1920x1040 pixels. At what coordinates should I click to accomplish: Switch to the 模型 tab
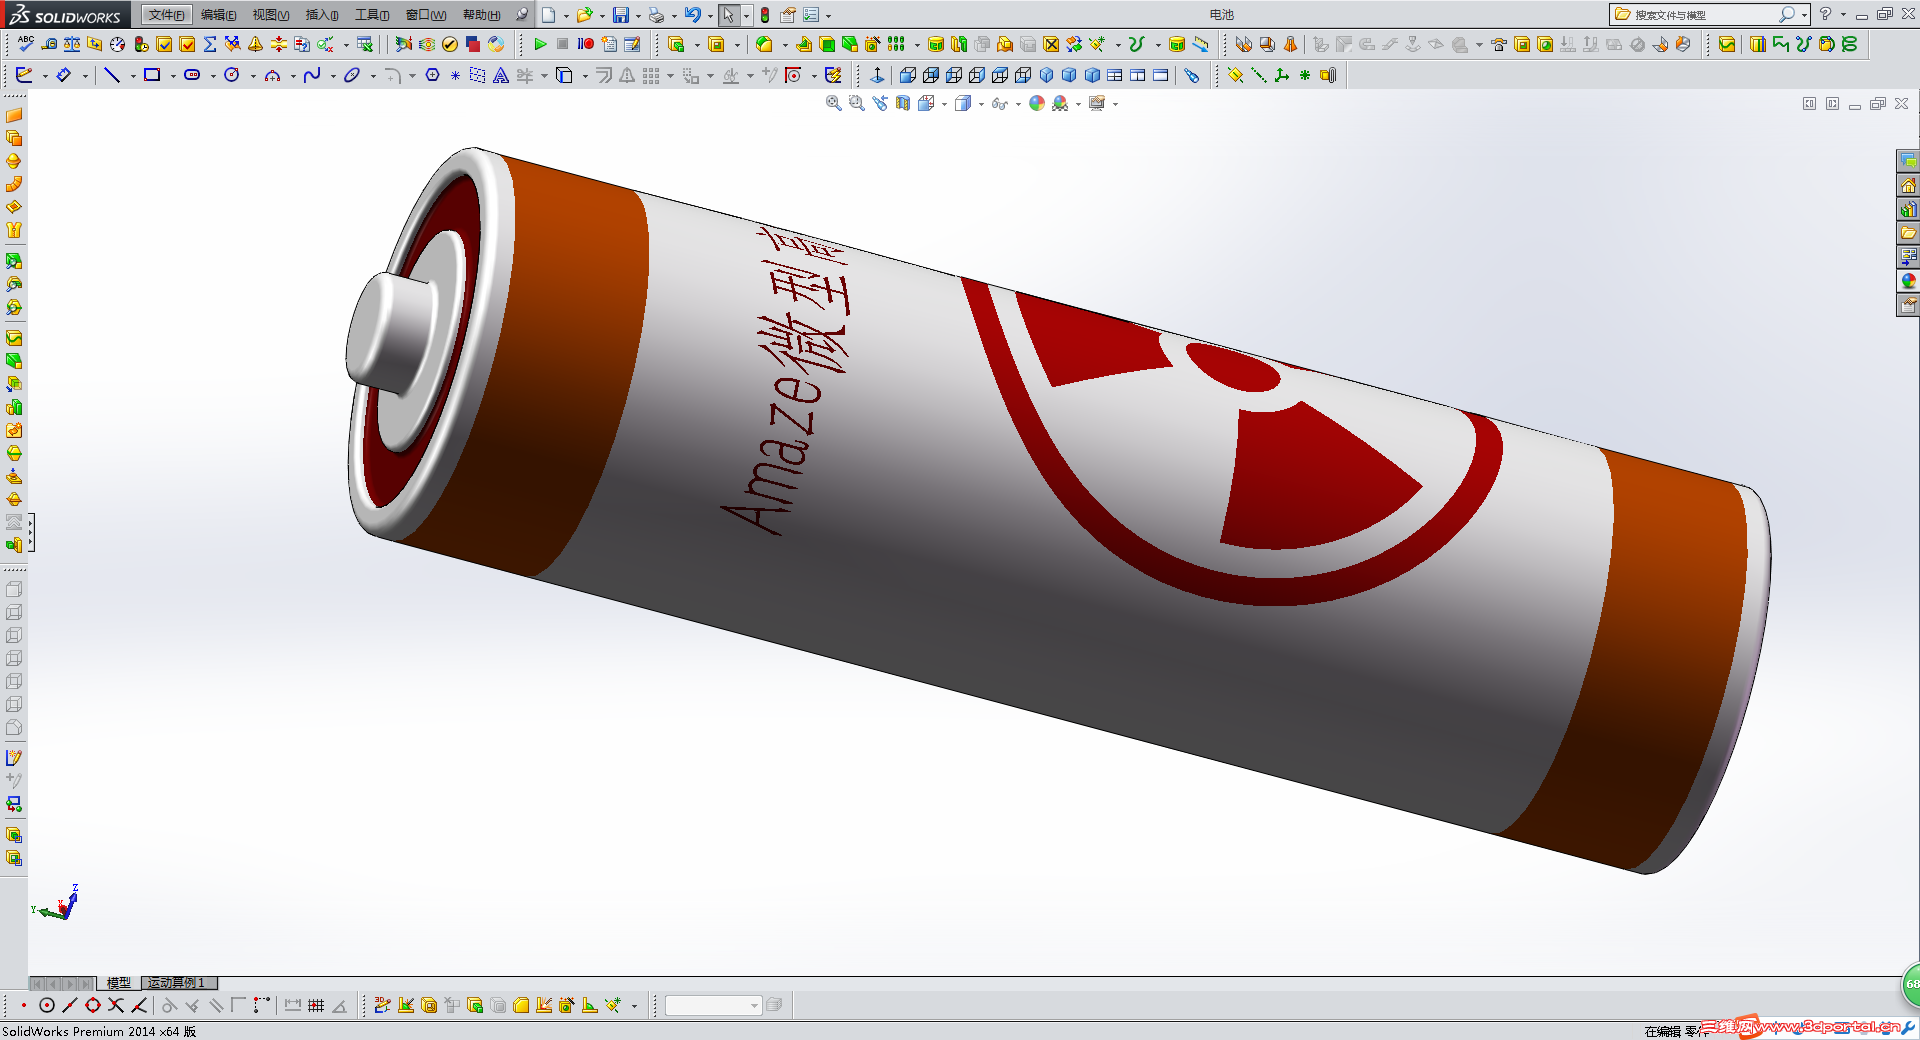(119, 983)
